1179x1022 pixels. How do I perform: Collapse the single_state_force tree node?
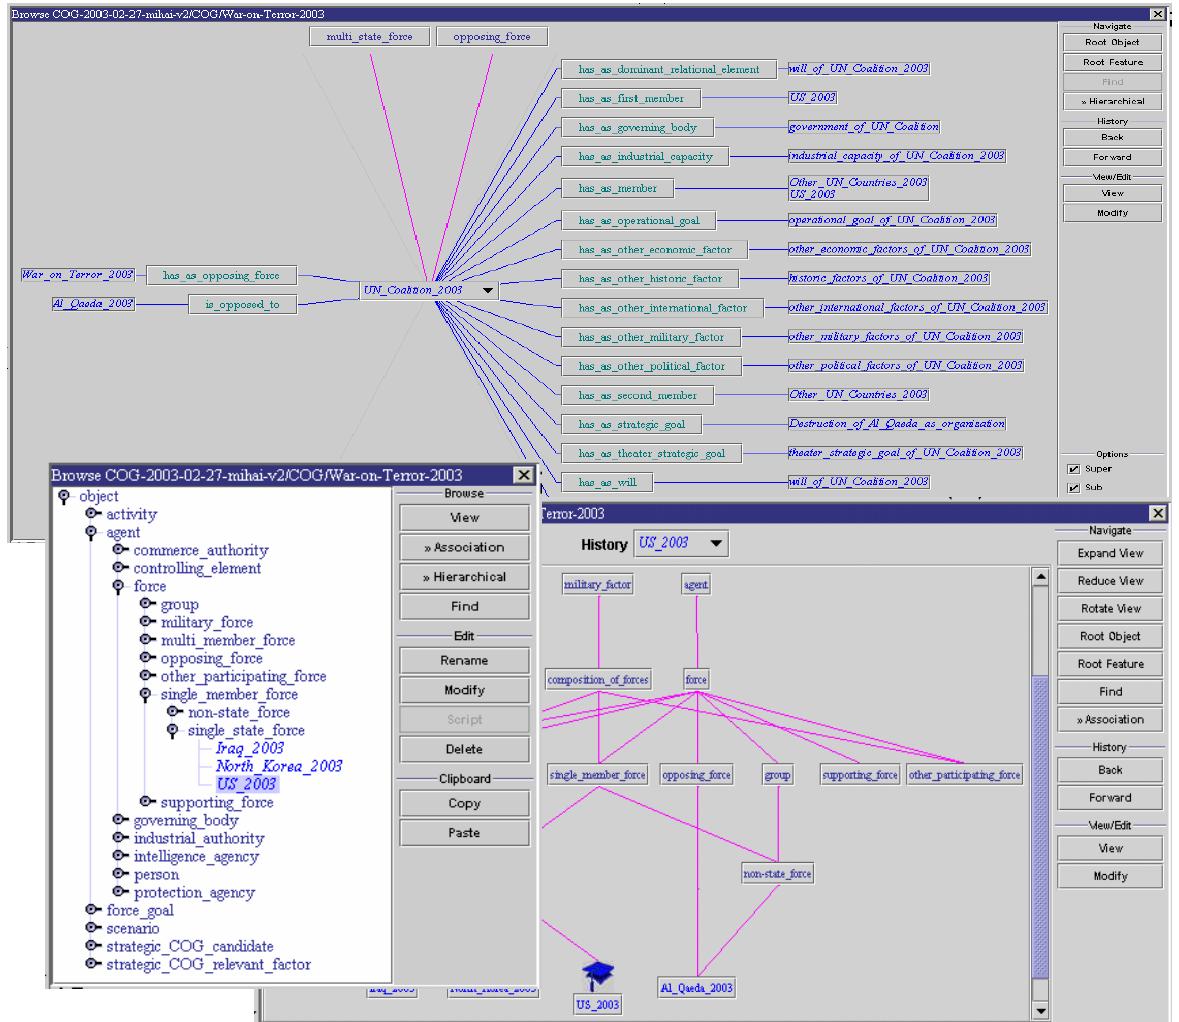(x=173, y=731)
